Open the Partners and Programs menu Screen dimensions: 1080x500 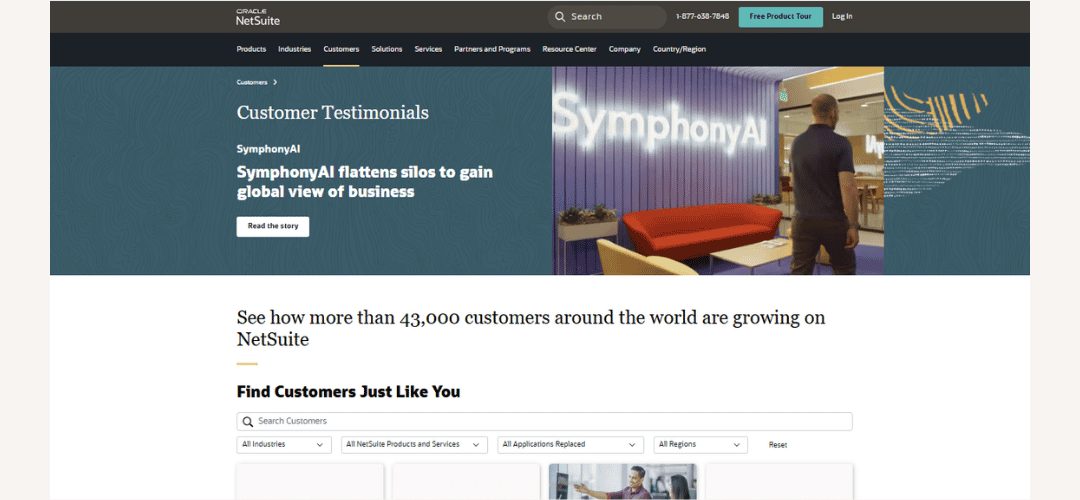tap(492, 49)
